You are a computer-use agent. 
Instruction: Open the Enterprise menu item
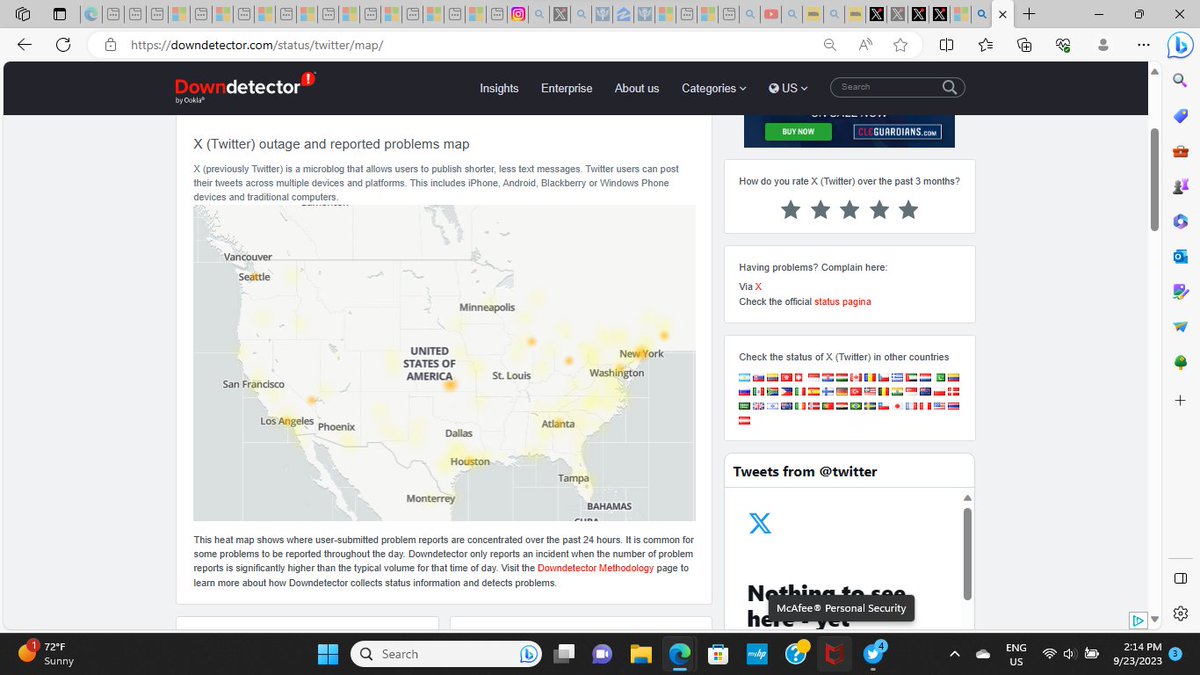pyautogui.click(x=567, y=88)
